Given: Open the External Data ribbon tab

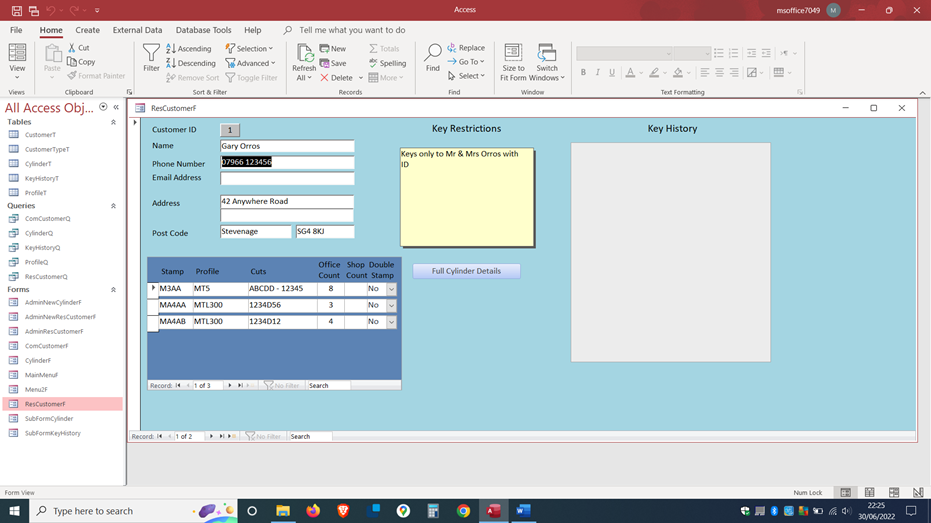Looking at the screenshot, I should (137, 30).
